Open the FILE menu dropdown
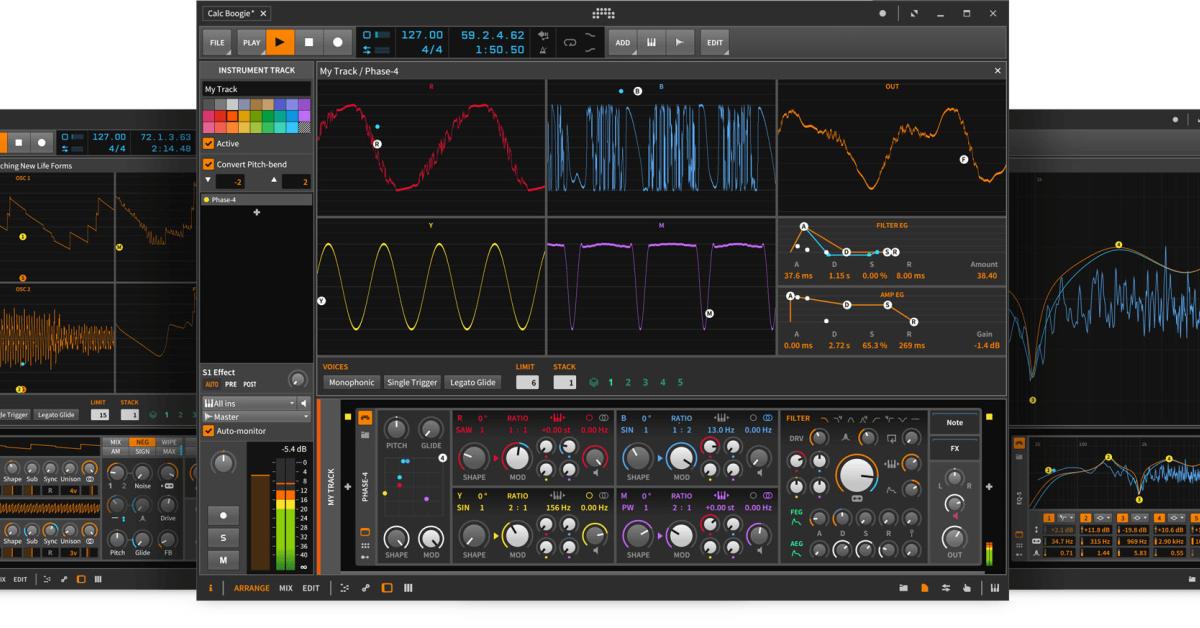 click(x=217, y=42)
